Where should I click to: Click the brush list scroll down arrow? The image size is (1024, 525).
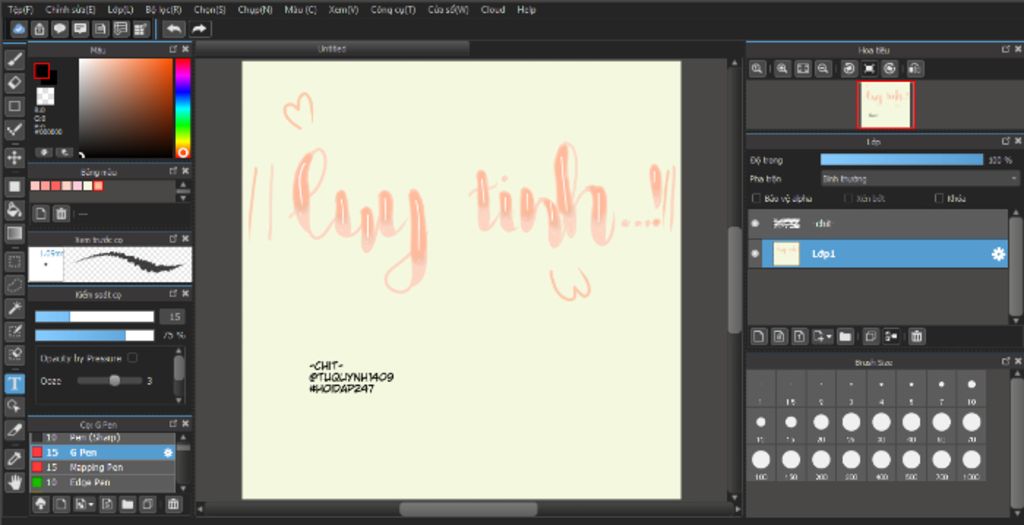[x=184, y=489]
